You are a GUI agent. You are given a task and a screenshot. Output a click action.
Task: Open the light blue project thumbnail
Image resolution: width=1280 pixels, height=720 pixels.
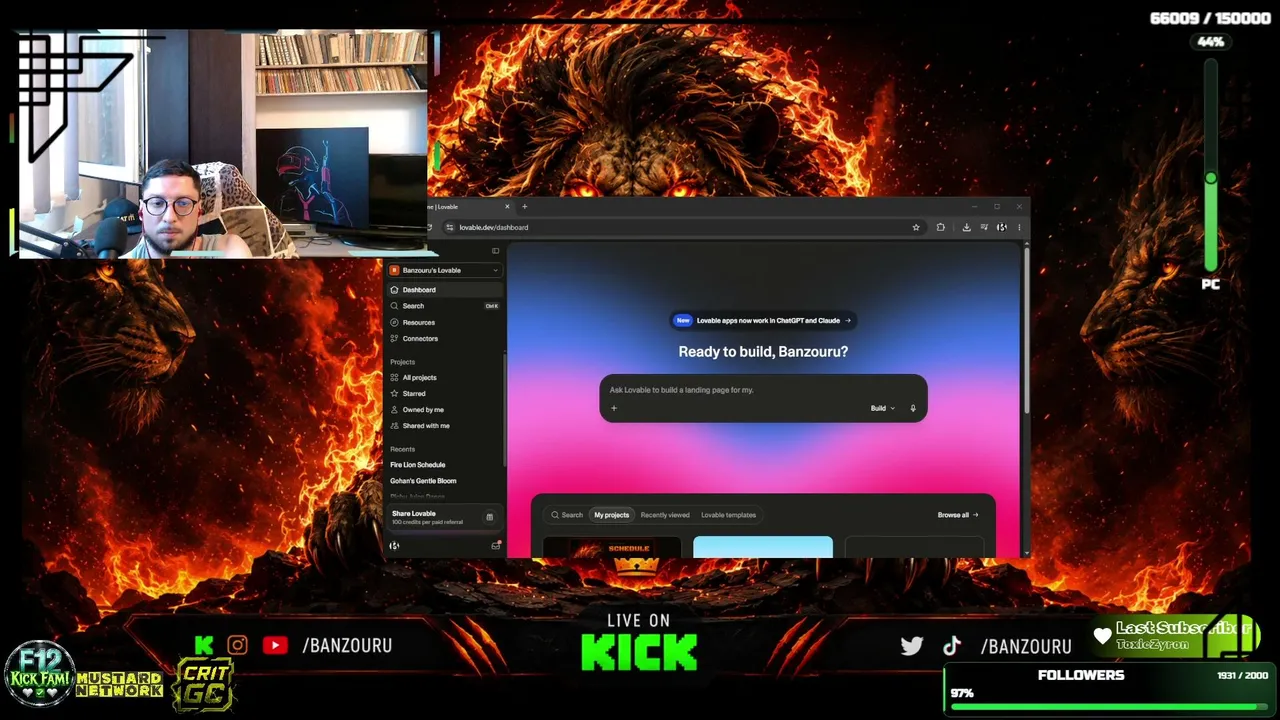point(763,548)
